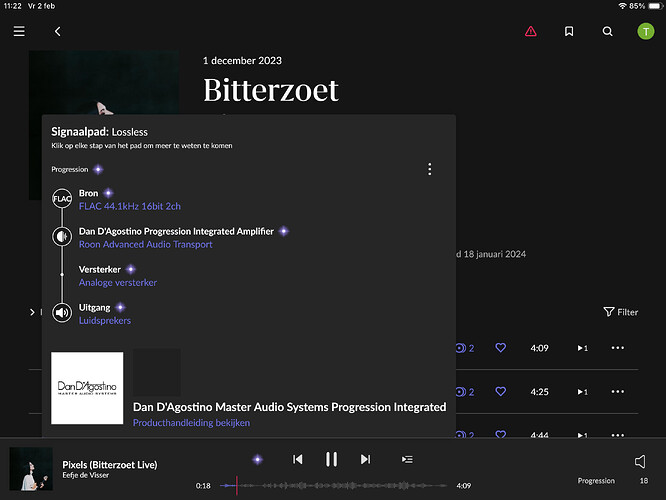Open more options for the 4:09 track

click(x=617, y=348)
